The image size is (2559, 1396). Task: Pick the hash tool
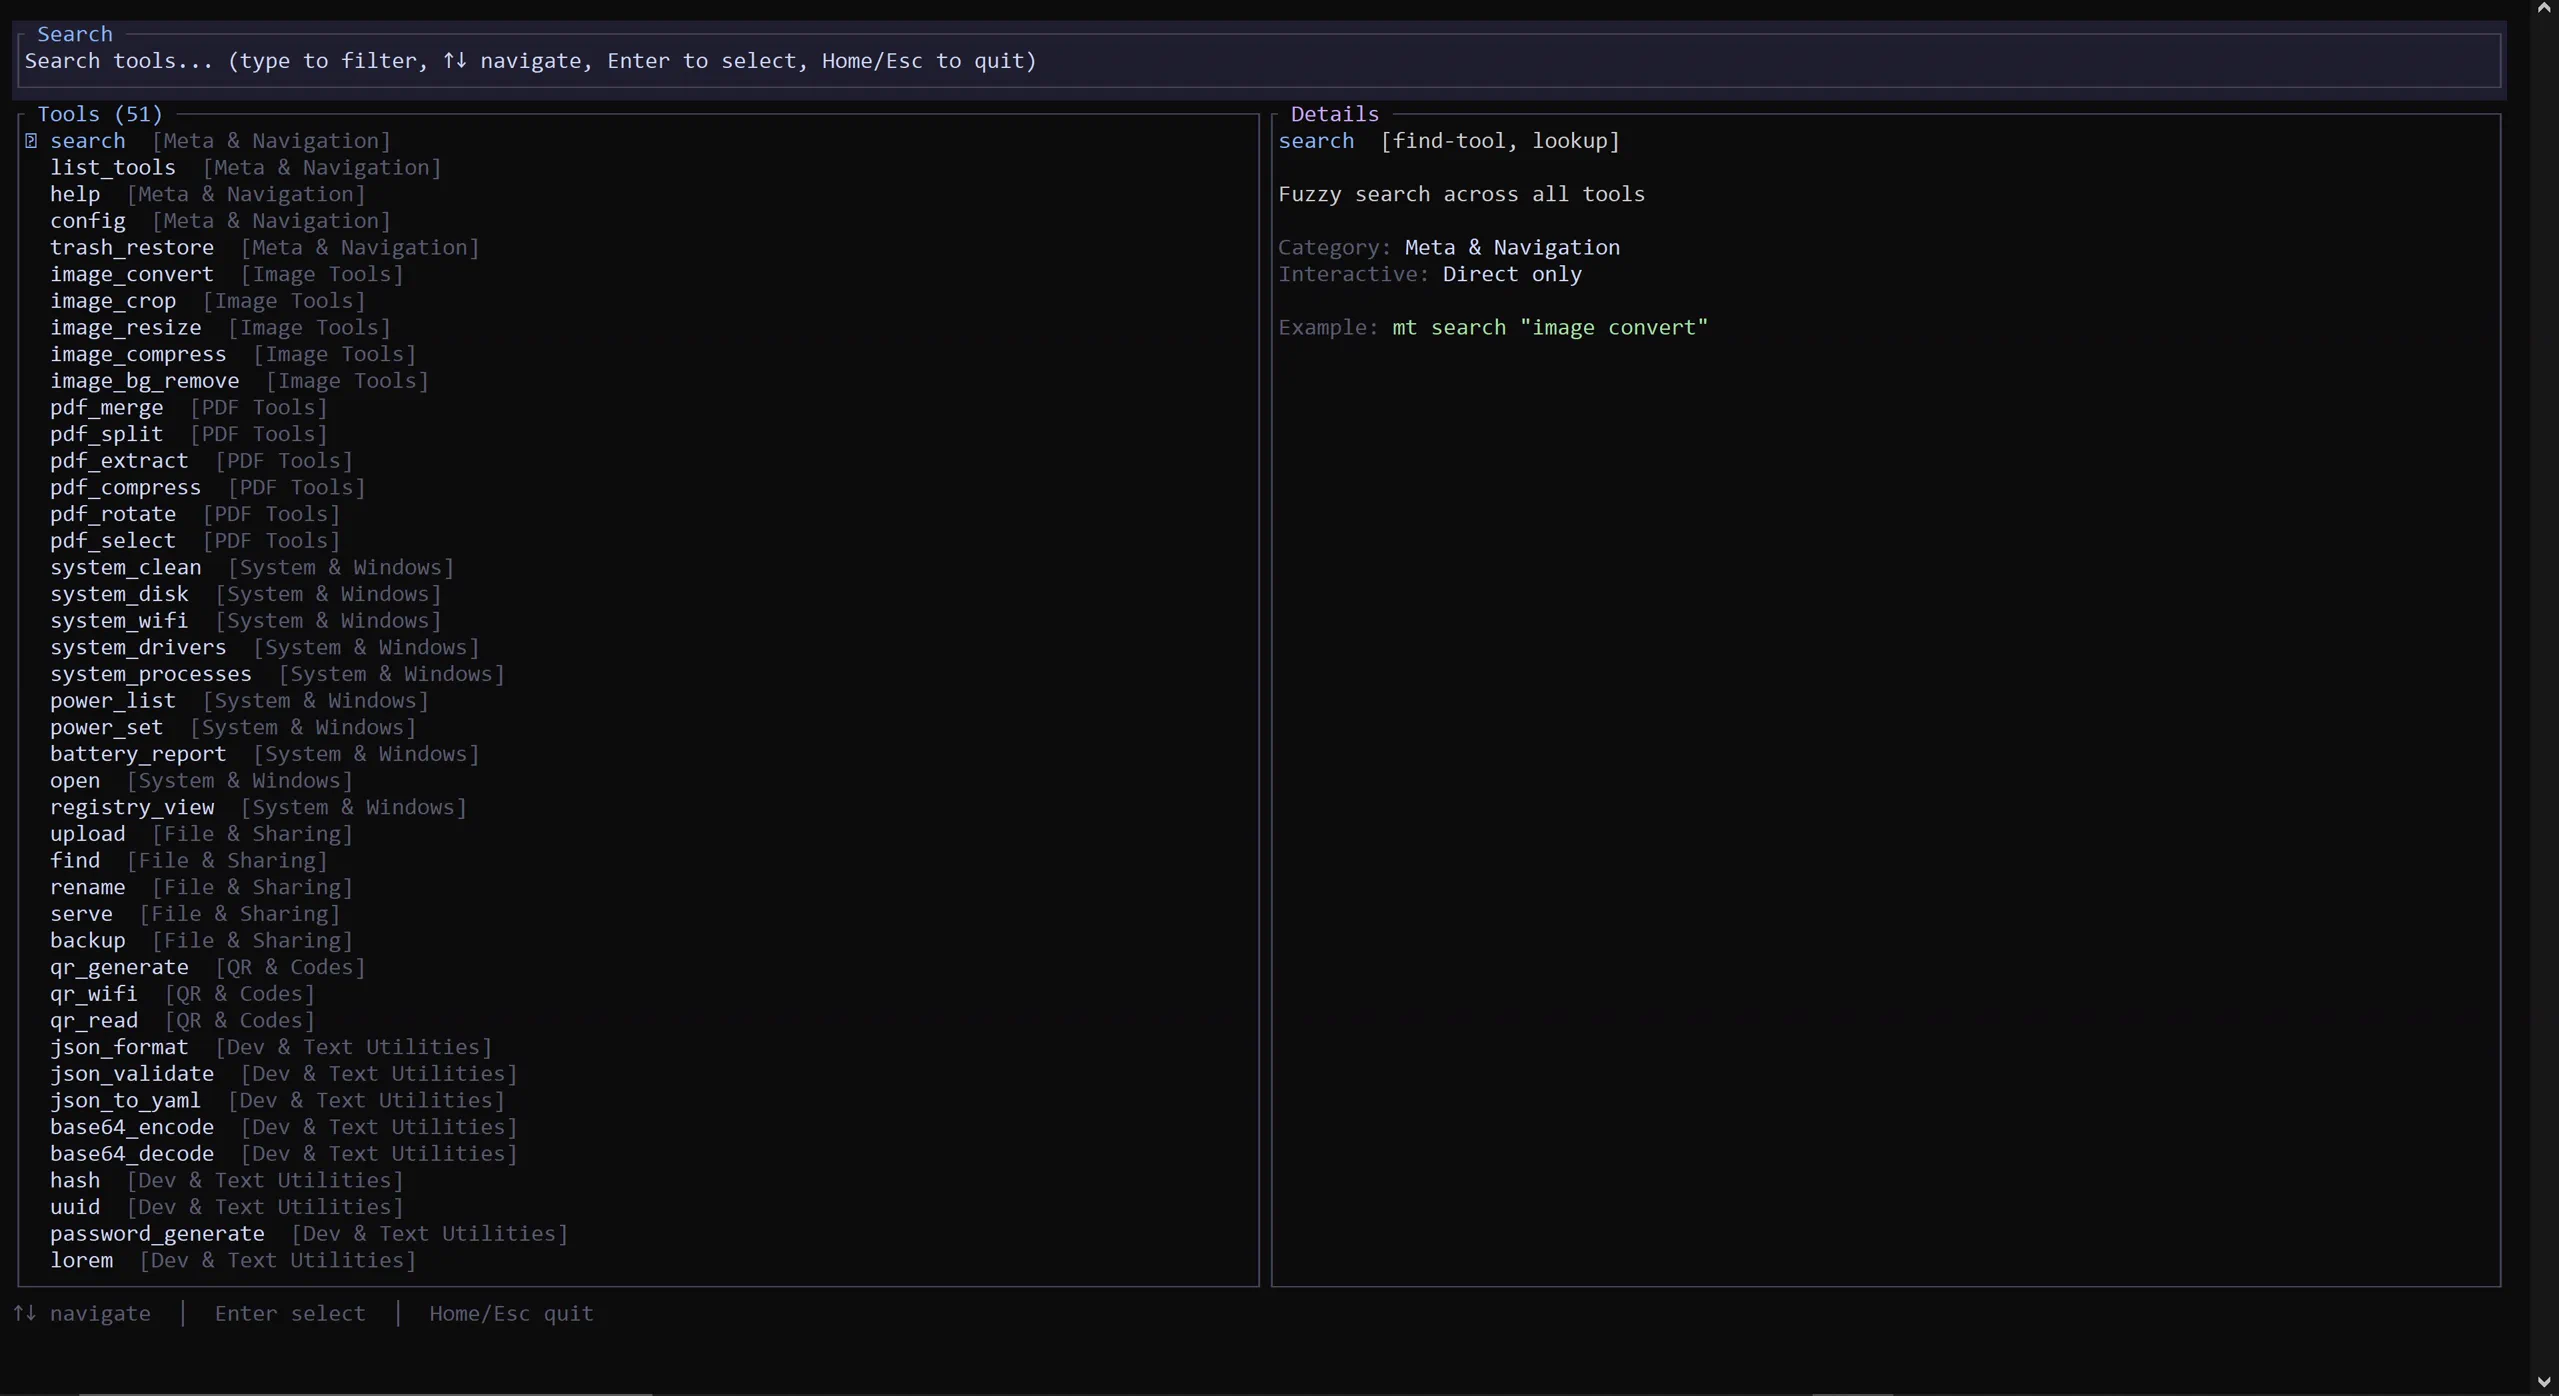point(638,1181)
